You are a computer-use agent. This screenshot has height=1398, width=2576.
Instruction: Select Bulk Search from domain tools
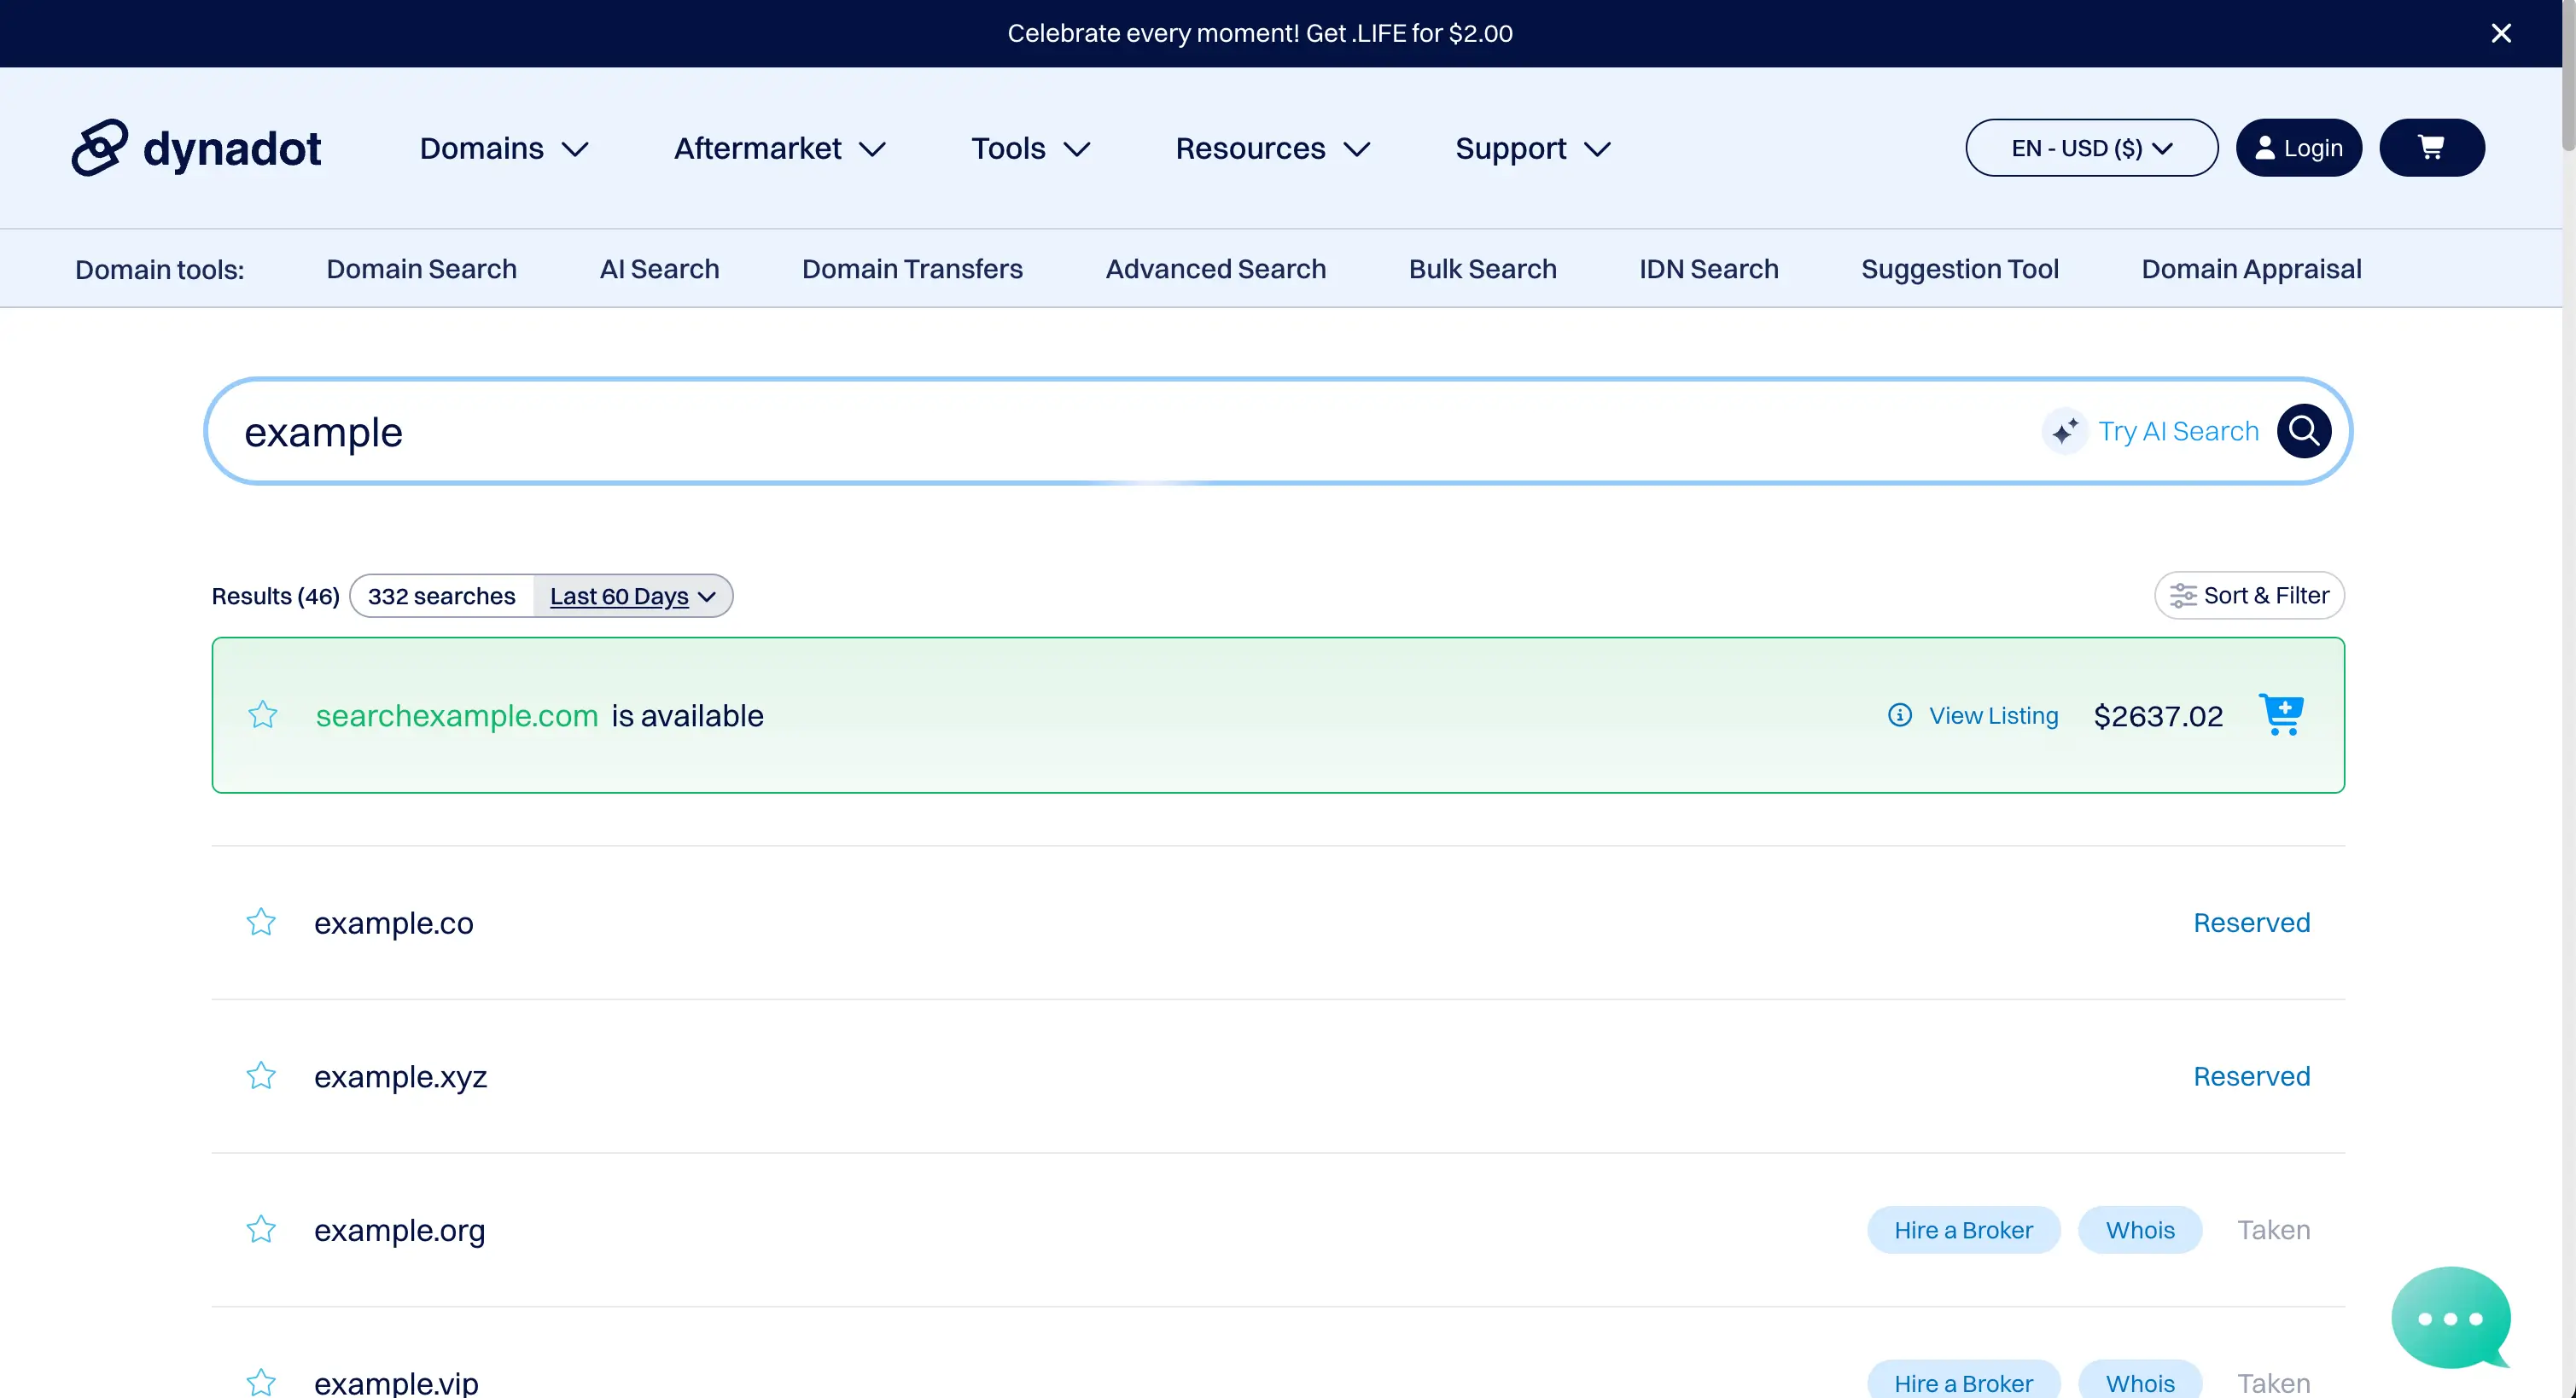click(x=1482, y=268)
